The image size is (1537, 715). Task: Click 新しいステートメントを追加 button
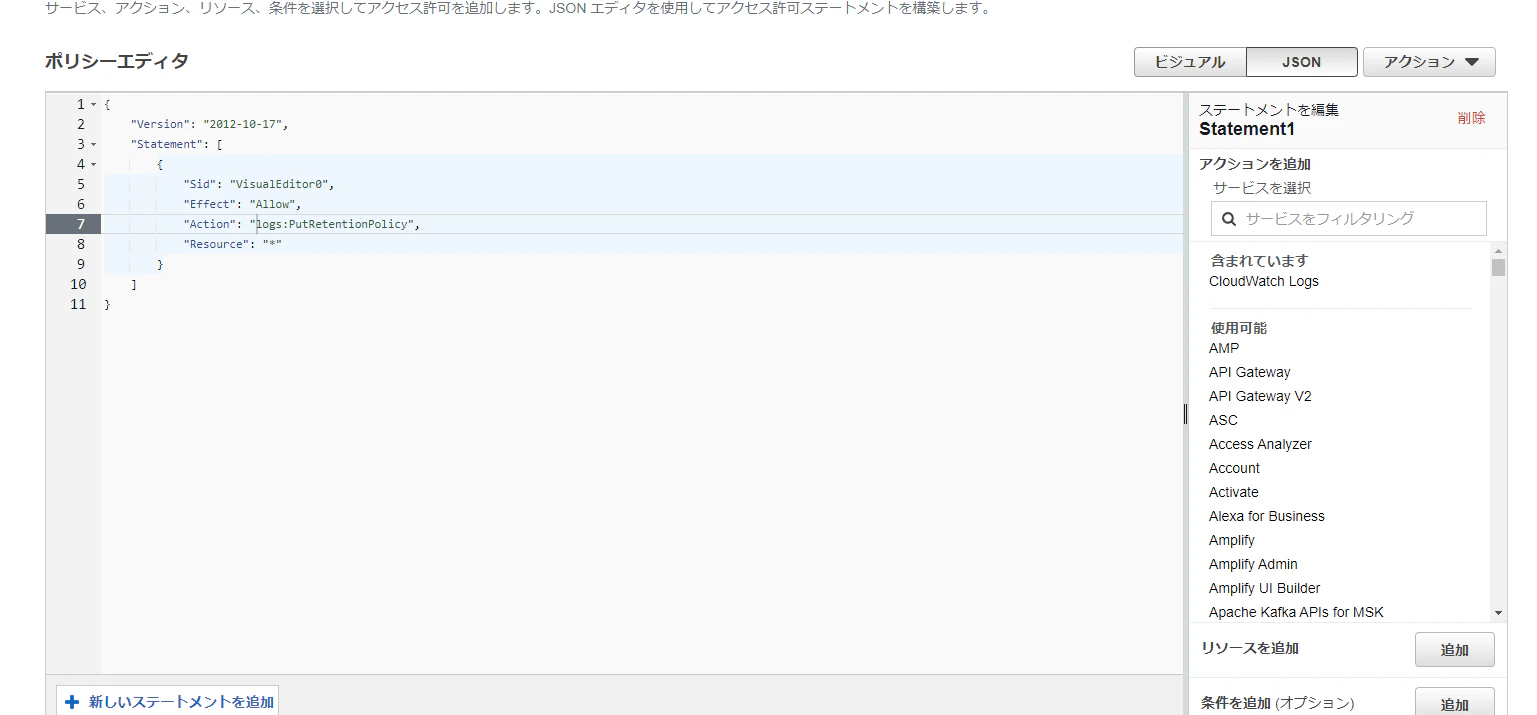coord(167,702)
